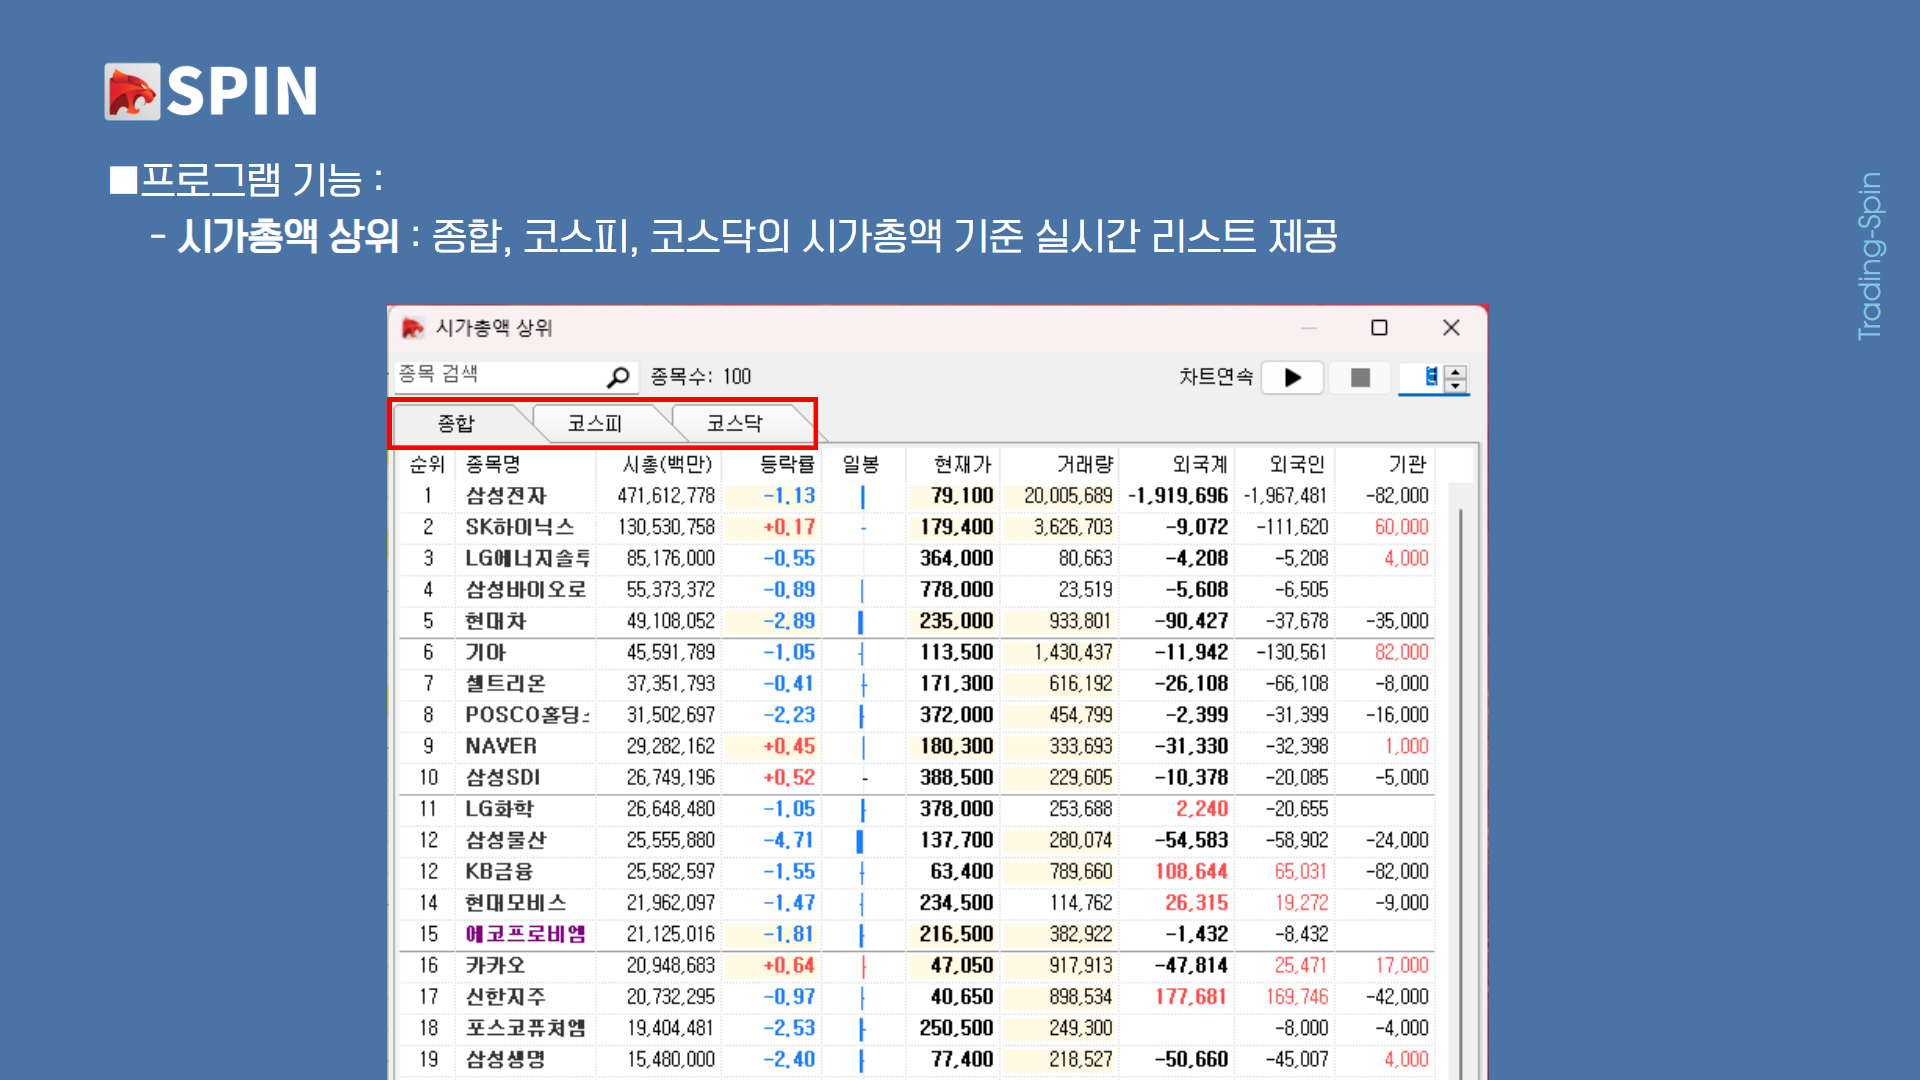Switch to the 종합 tab
This screenshot has height=1080, width=1920.
click(x=456, y=424)
